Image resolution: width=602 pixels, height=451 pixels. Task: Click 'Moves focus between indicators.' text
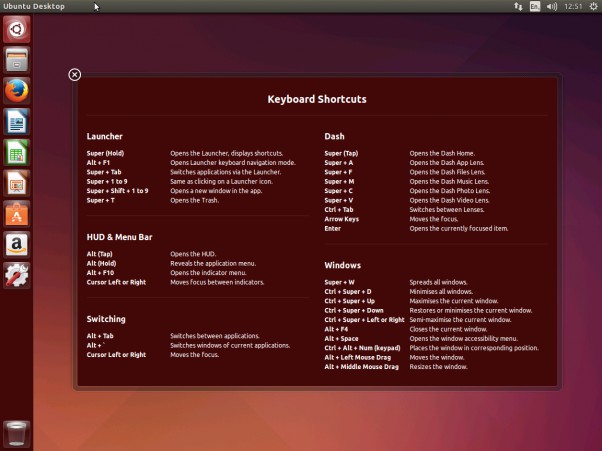click(x=217, y=282)
